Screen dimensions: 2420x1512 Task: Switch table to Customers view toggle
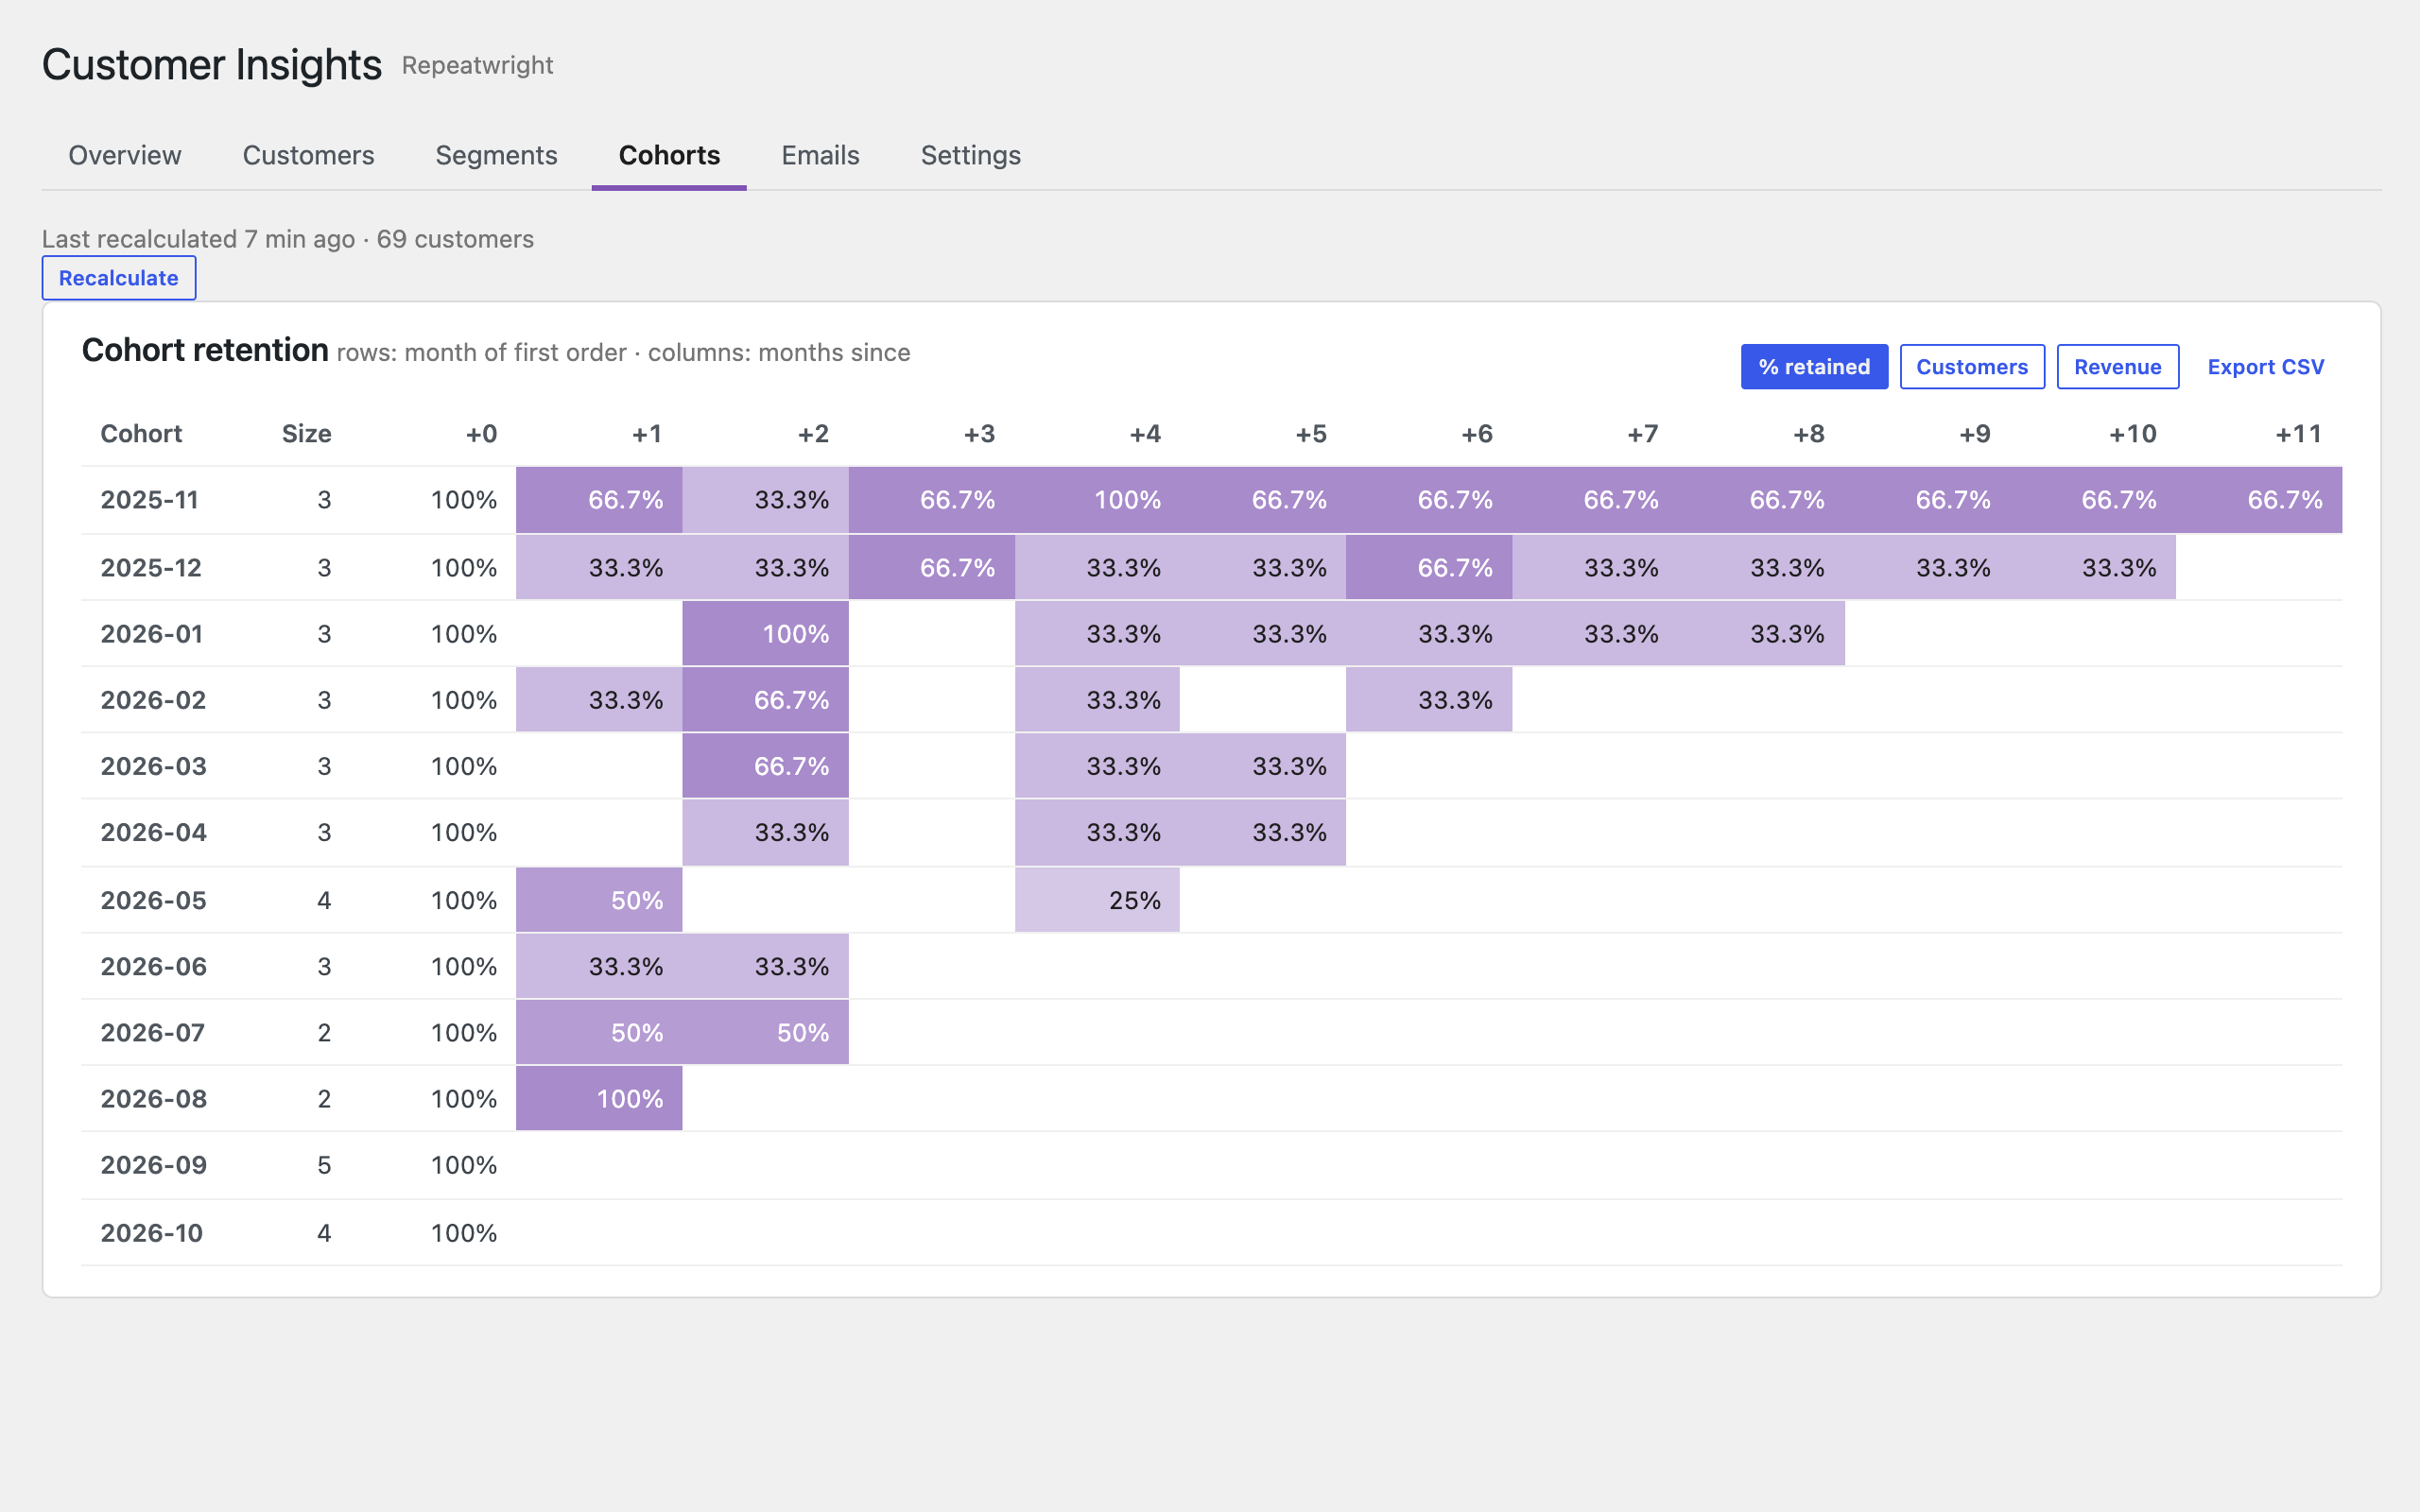pos(1972,367)
